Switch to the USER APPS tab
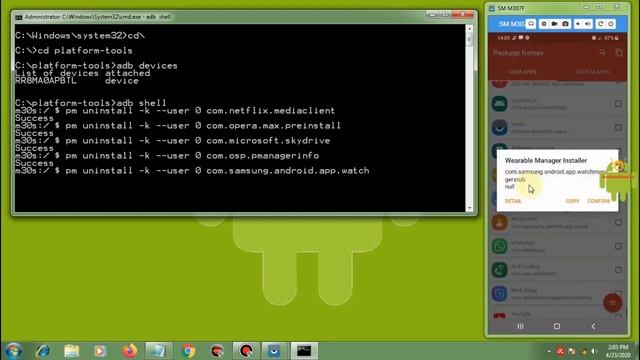This screenshot has width=640, height=360. 522,72
